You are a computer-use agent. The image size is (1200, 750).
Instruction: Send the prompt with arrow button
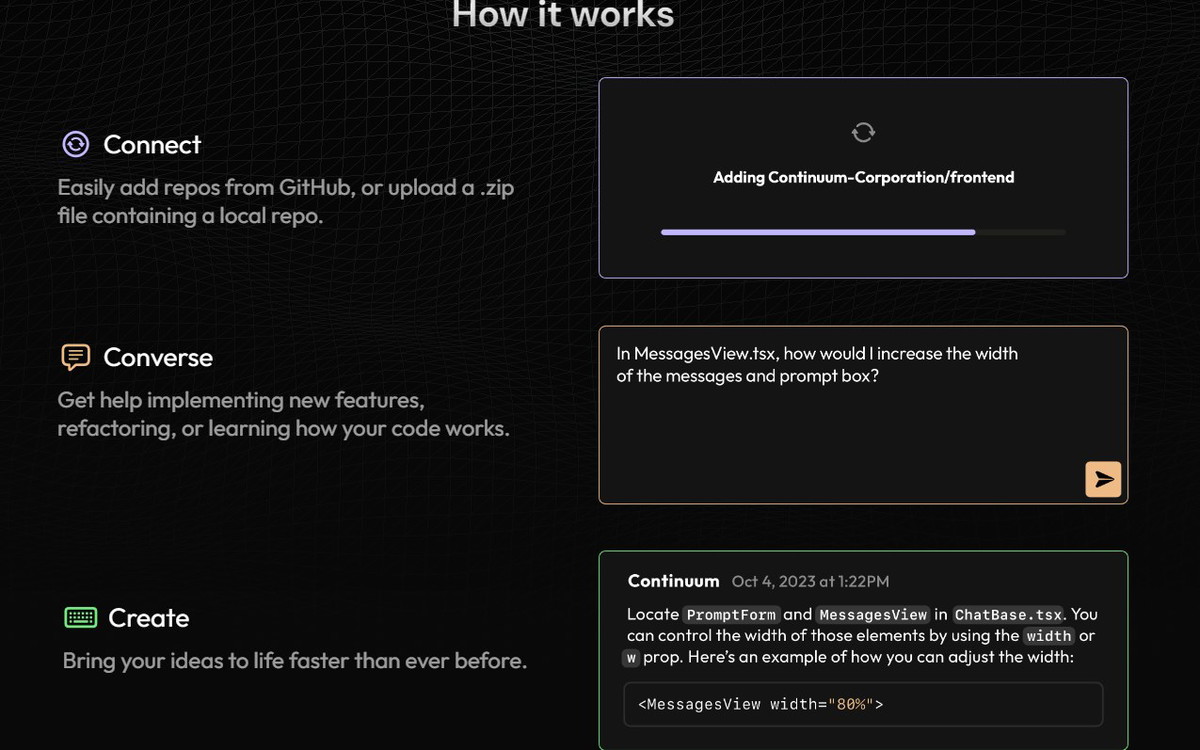click(1103, 479)
